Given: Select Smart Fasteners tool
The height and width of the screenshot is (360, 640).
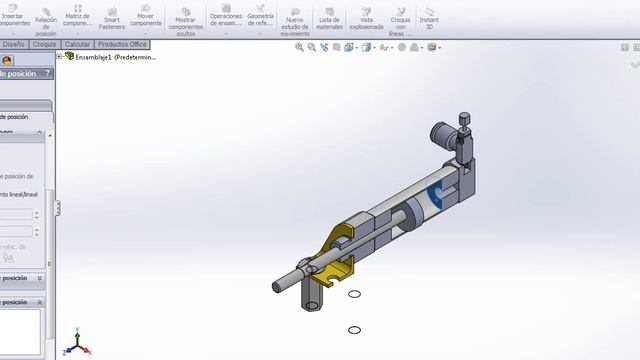Looking at the screenshot, I should point(111,19).
